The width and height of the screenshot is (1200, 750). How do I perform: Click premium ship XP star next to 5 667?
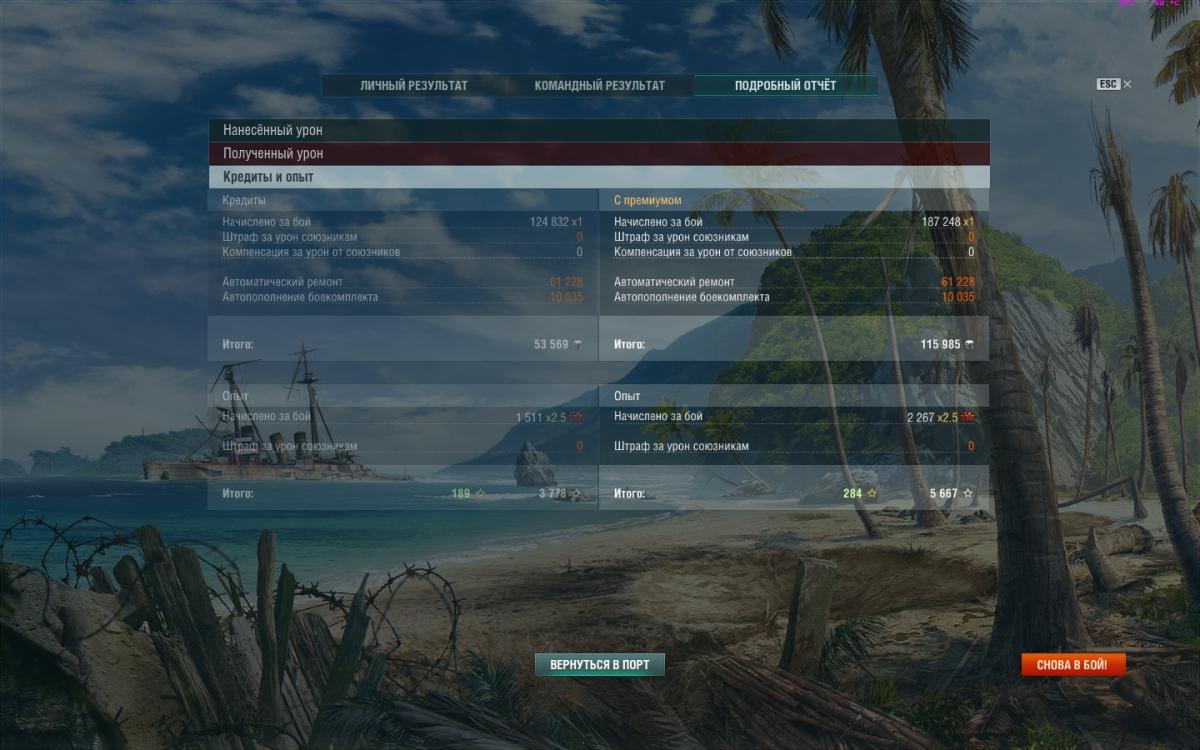tap(968, 494)
